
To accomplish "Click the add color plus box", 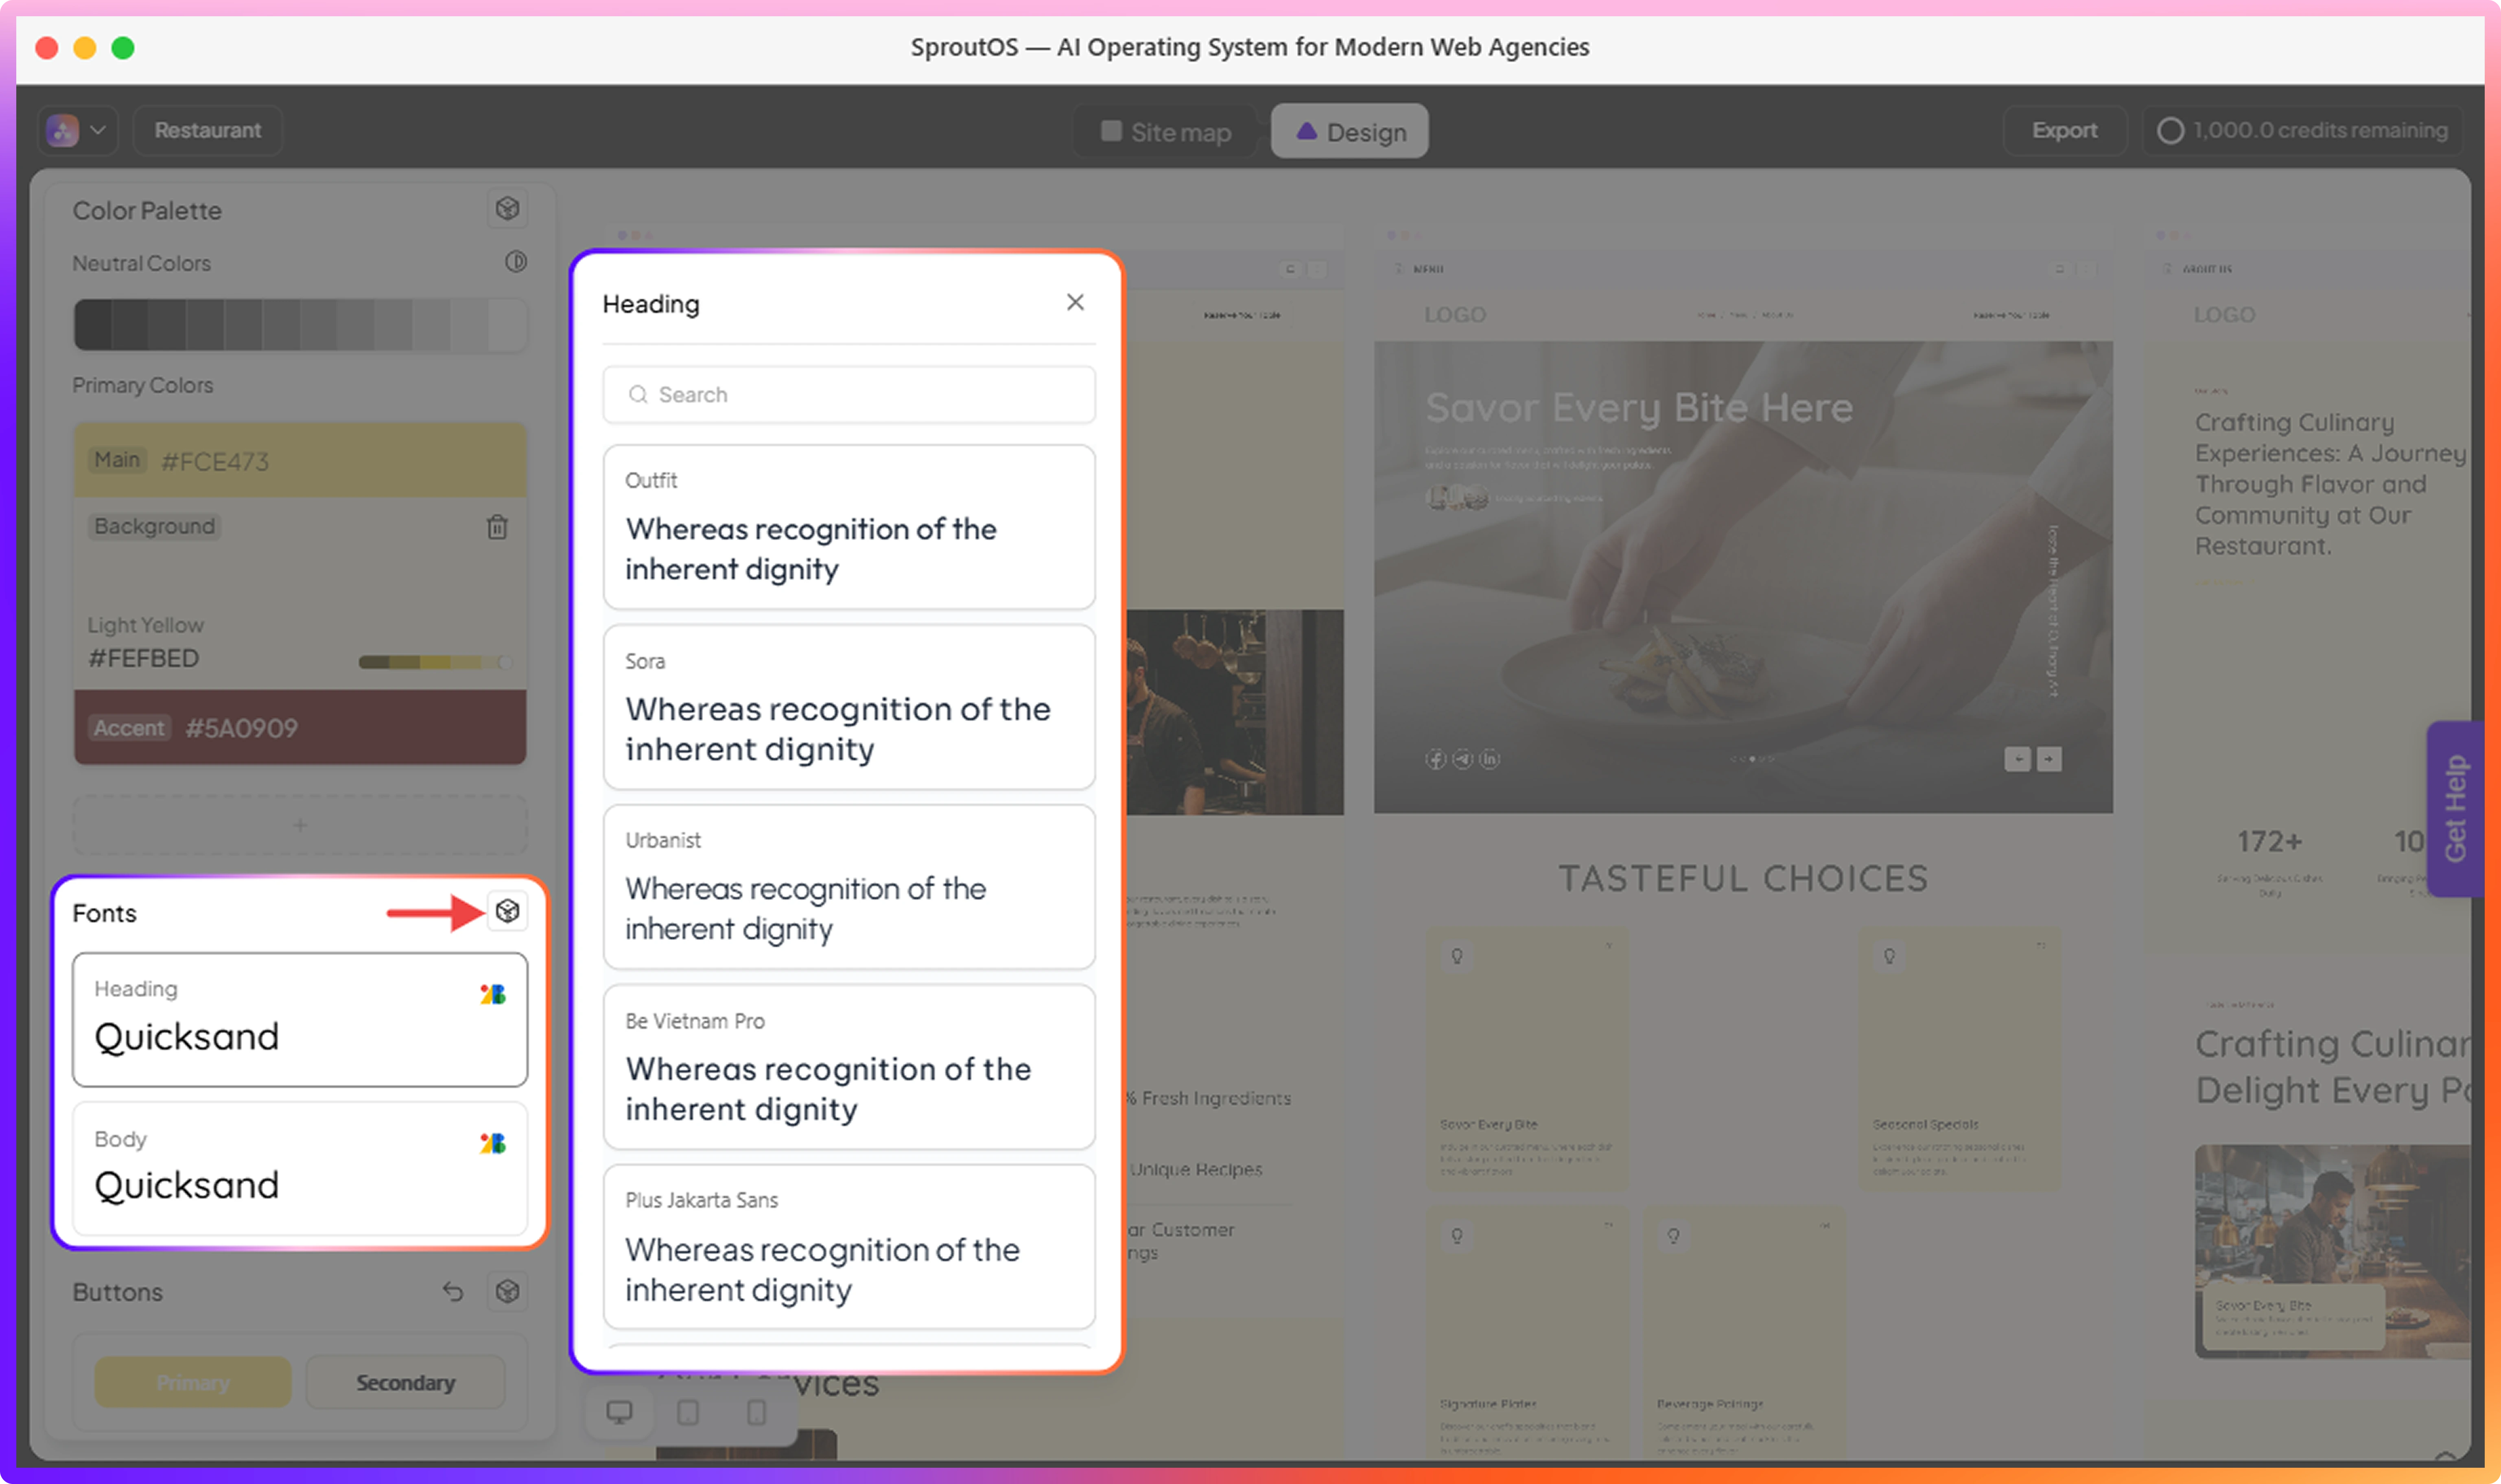I will coord(300,825).
